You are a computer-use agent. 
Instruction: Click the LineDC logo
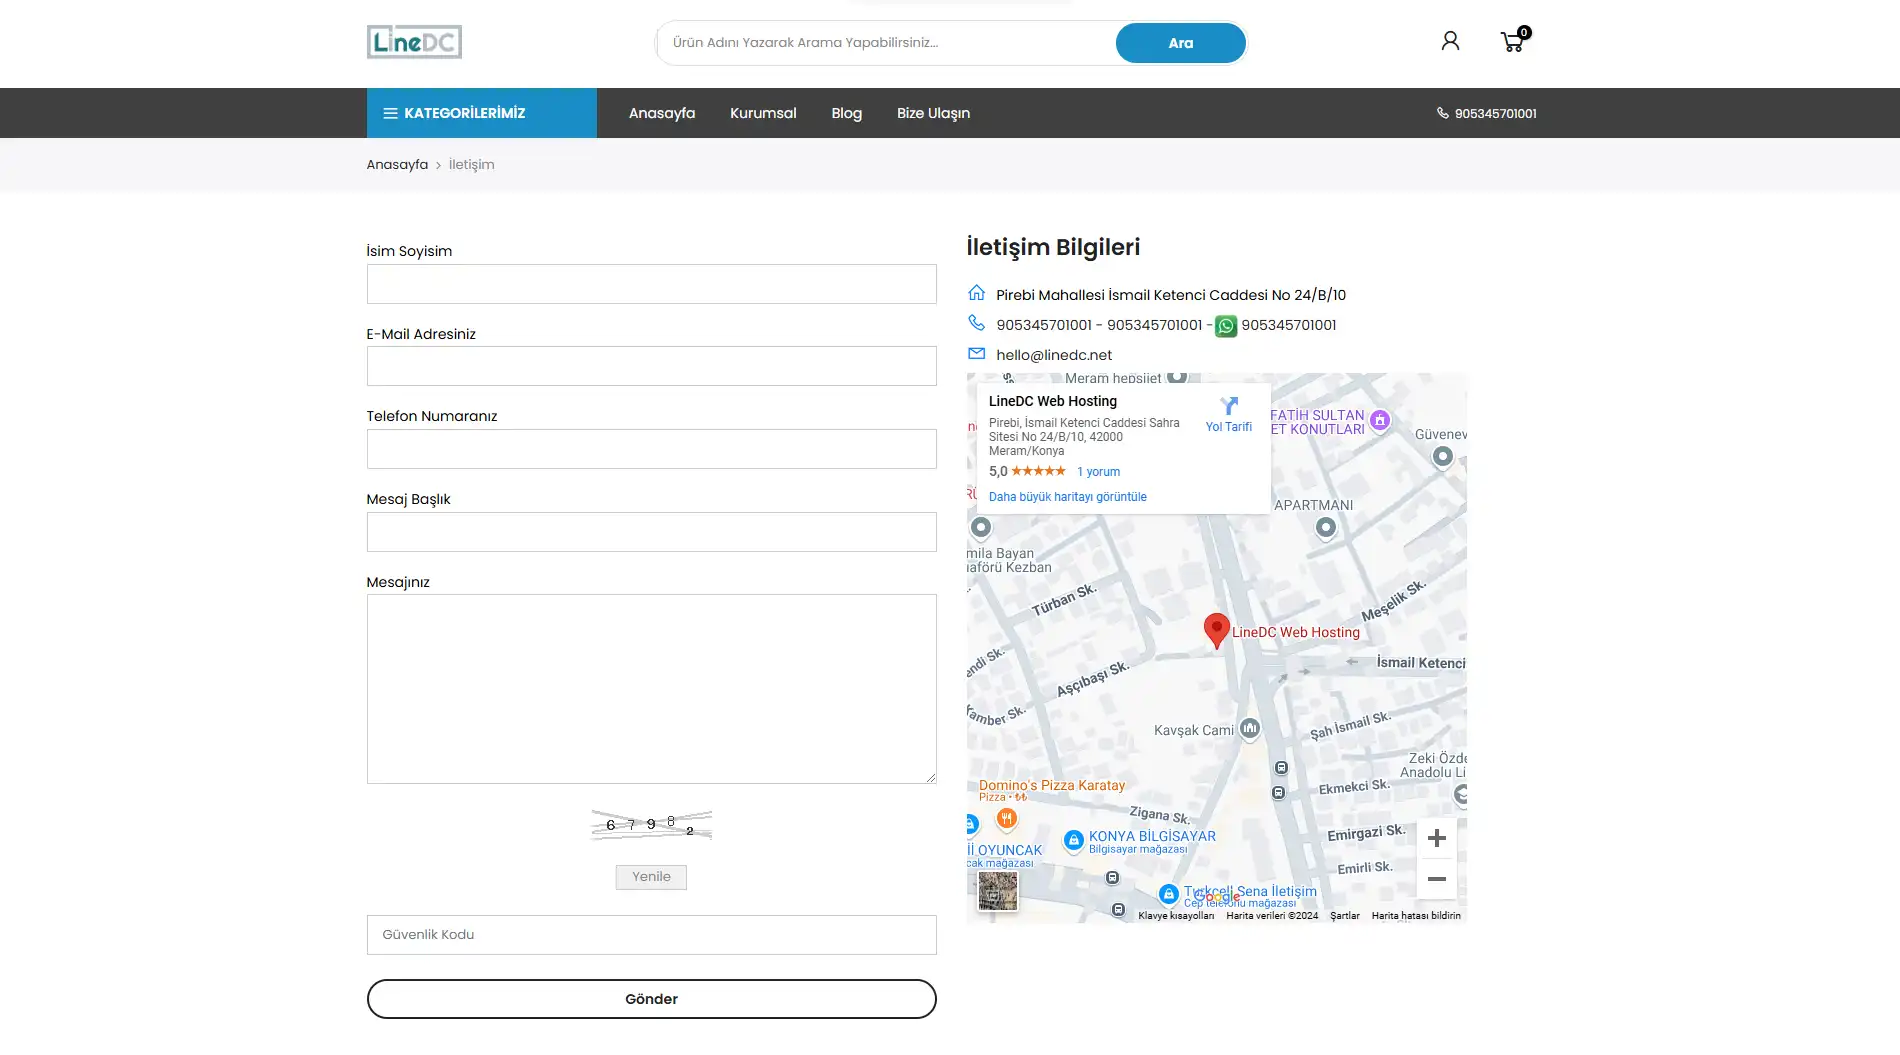[414, 42]
